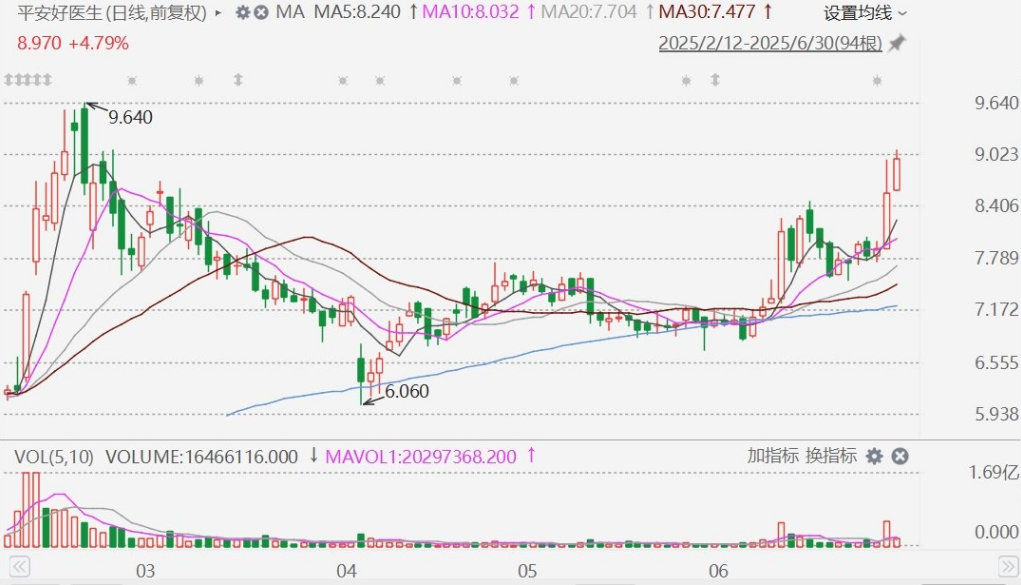Click the 04 month marker on time axis
The width and height of the screenshot is (1021, 585).
pos(347,572)
